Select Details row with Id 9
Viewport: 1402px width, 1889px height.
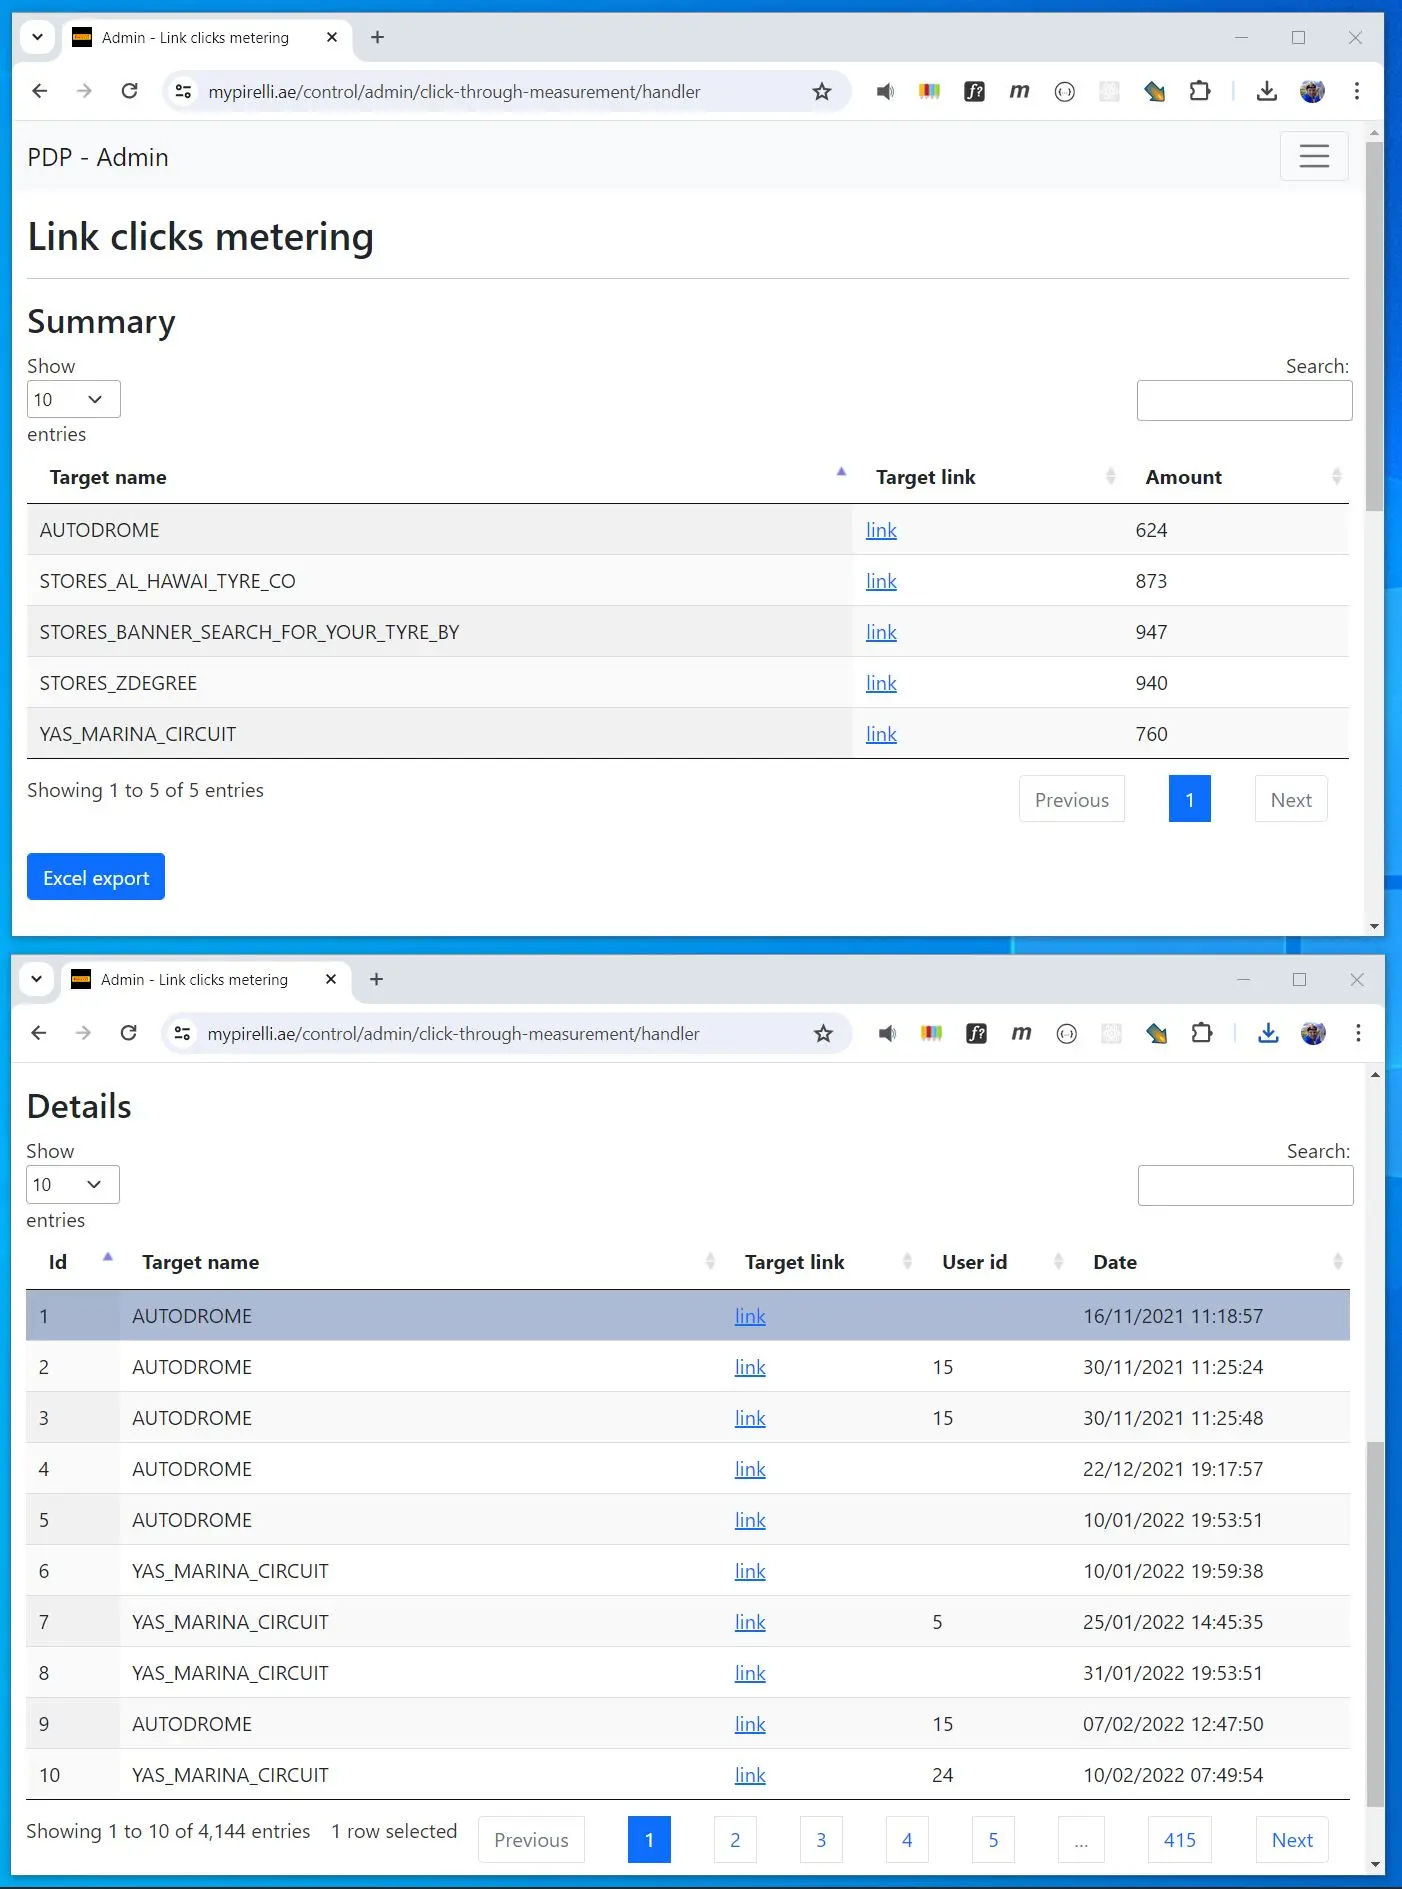pos(688,1724)
